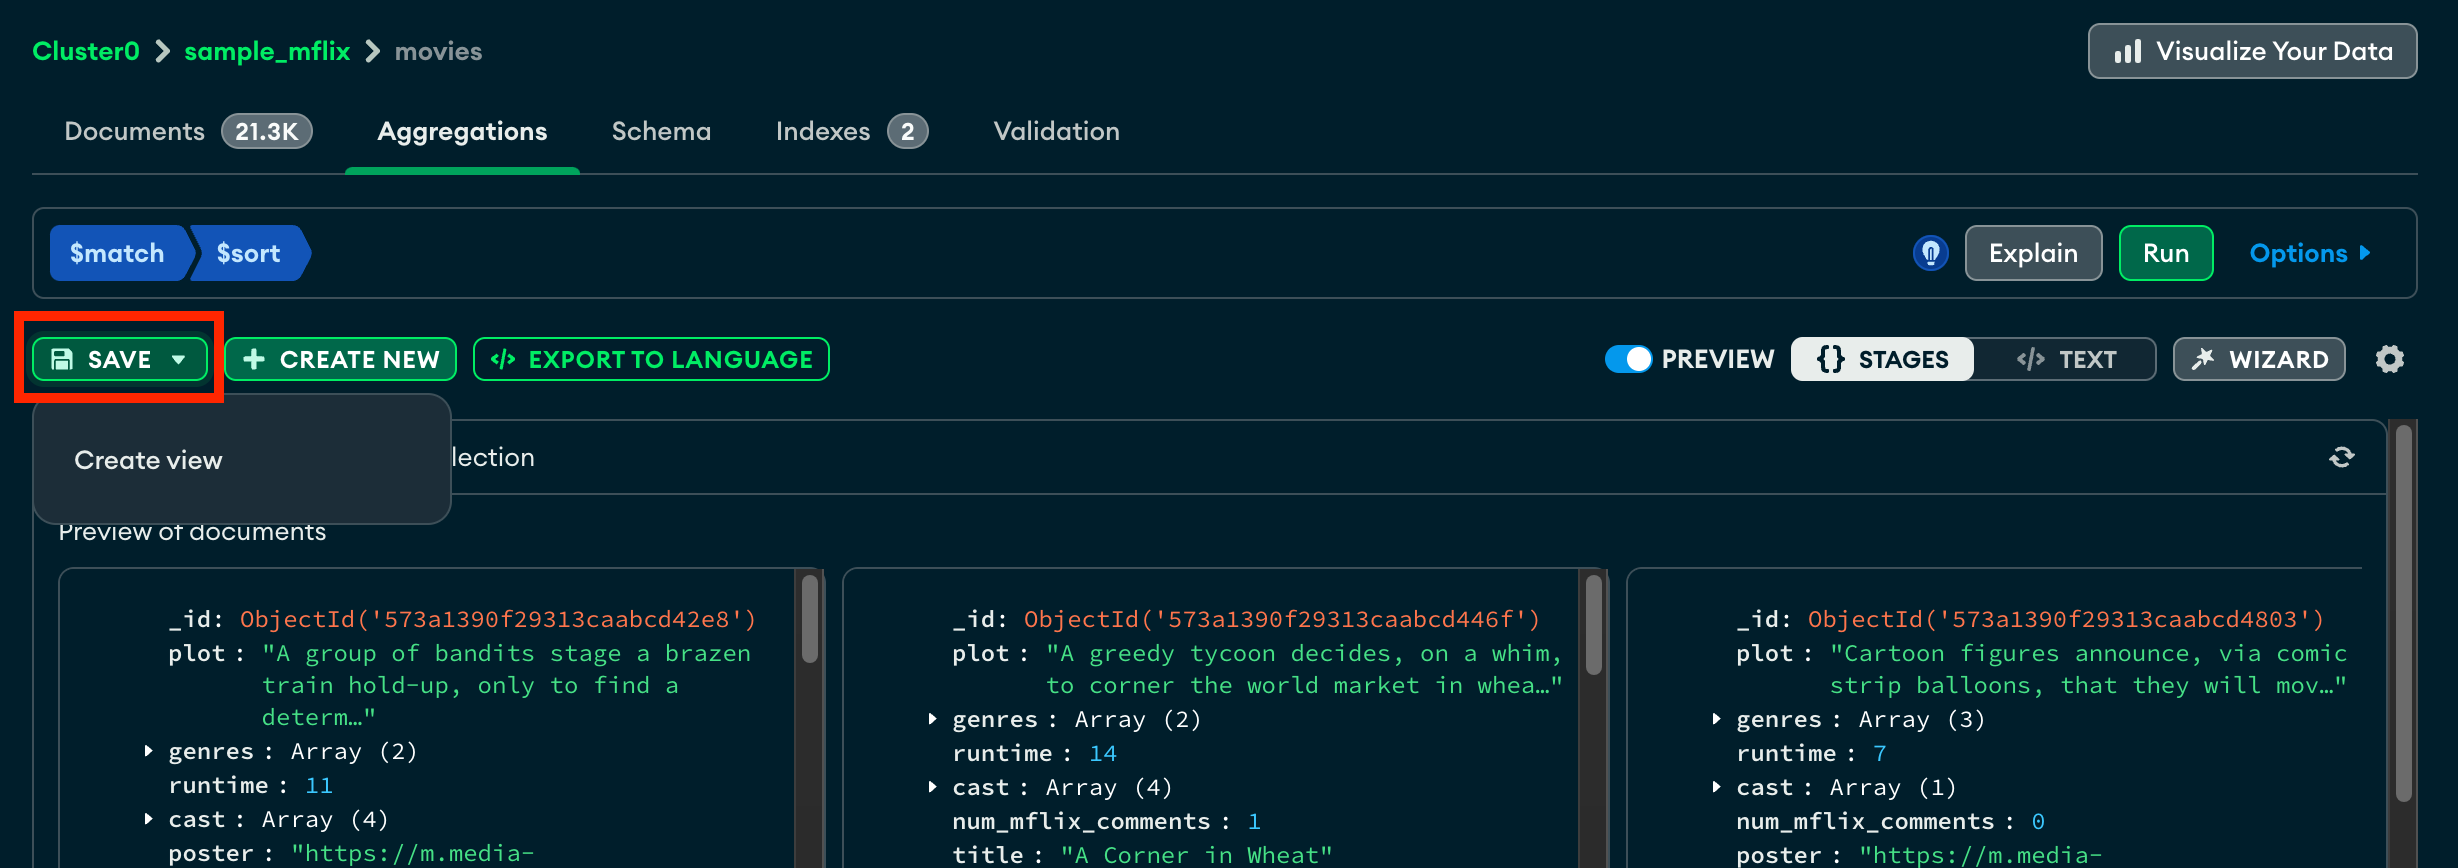Switch to Text editor view
Image resolution: width=2458 pixels, height=868 pixels.
2066,359
